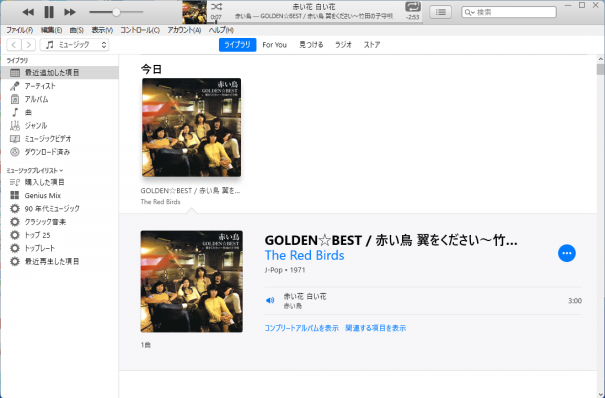This screenshot has width=605, height=398.
Task: Go forward with the right arrow button
Action: coord(29,45)
